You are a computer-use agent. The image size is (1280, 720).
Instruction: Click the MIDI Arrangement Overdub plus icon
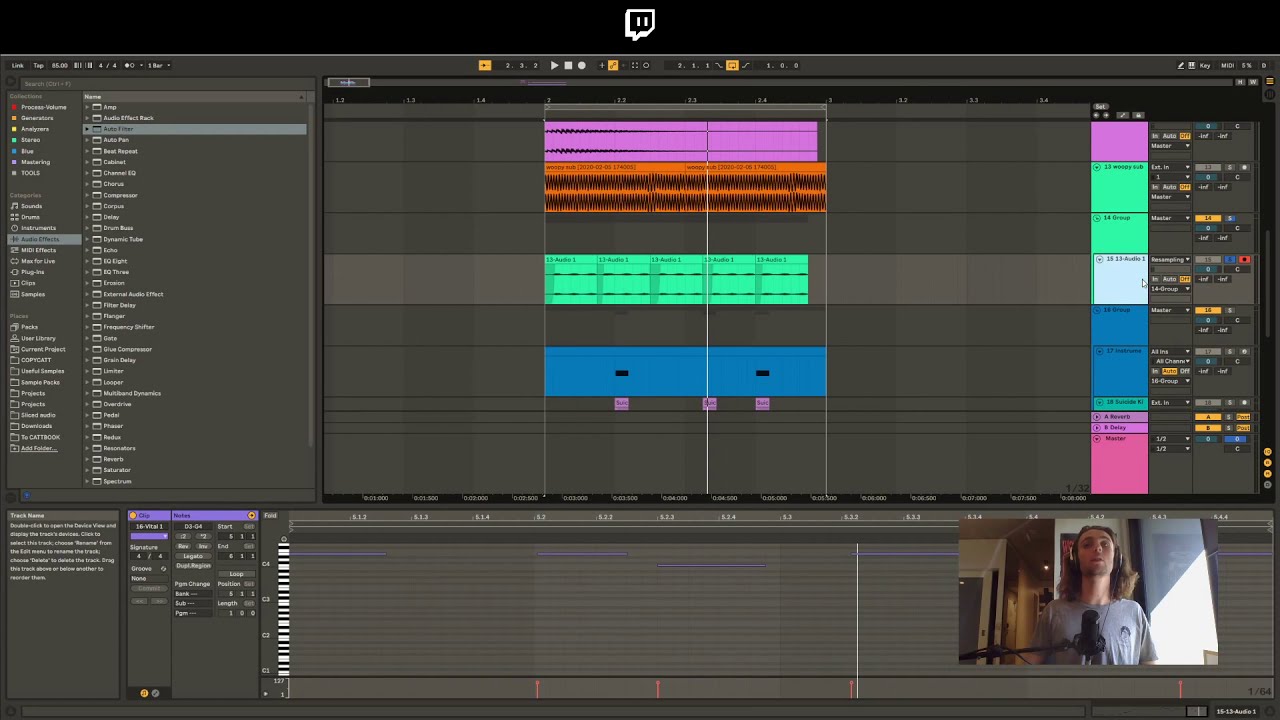pyautogui.click(x=602, y=65)
